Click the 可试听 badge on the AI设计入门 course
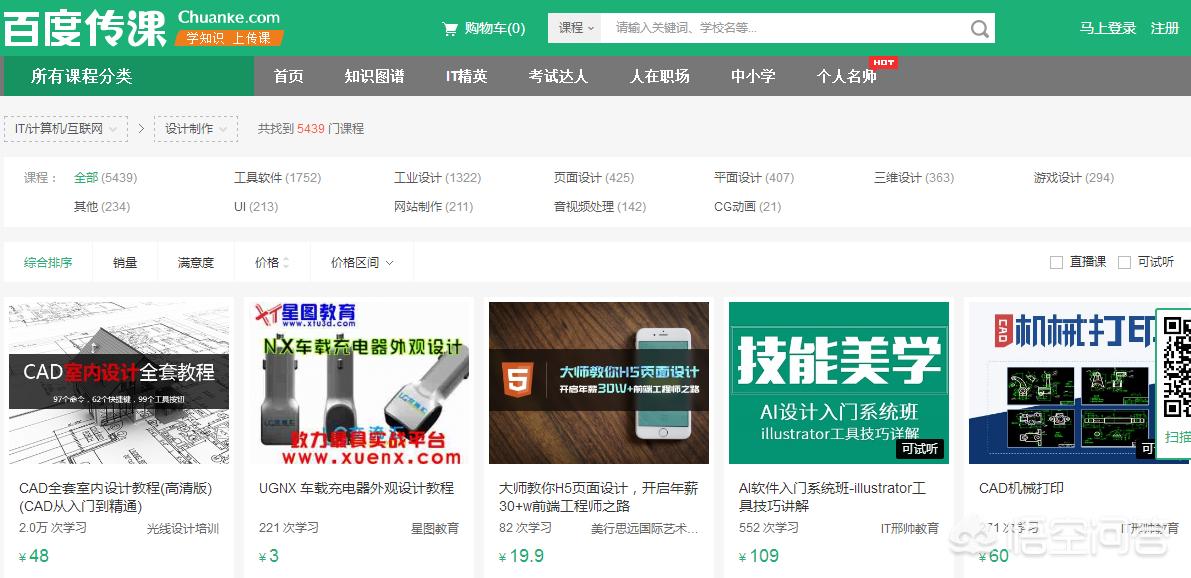1191x578 pixels. coord(919,450)
